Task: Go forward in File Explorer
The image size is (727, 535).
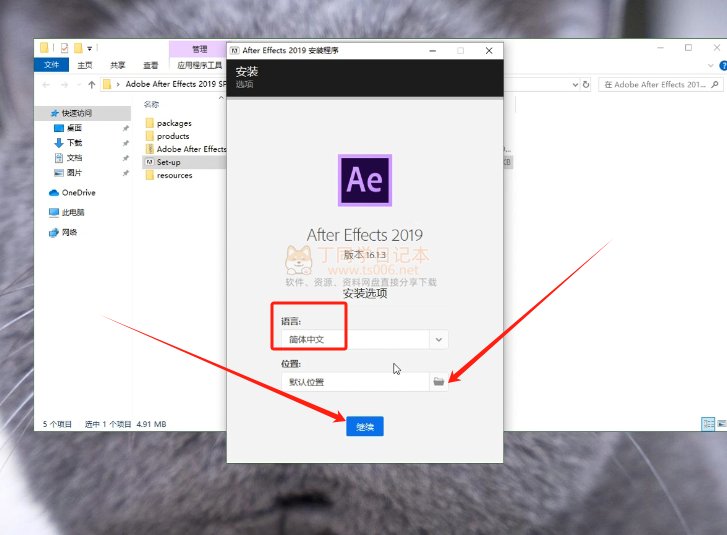Action: pos(64,84)
